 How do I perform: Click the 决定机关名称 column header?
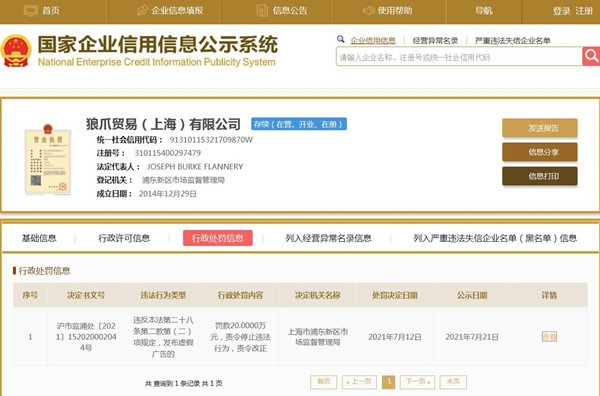click(x=318, y=295)
